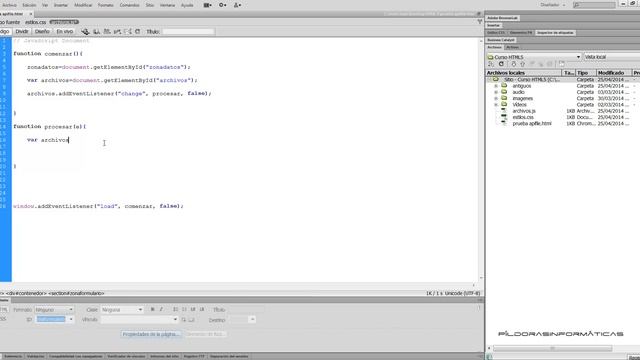Sort by Tipo column header
Image resolution: width=640 pixels, height=360 pixels.
pyautogui.click(x=586, y=73)
